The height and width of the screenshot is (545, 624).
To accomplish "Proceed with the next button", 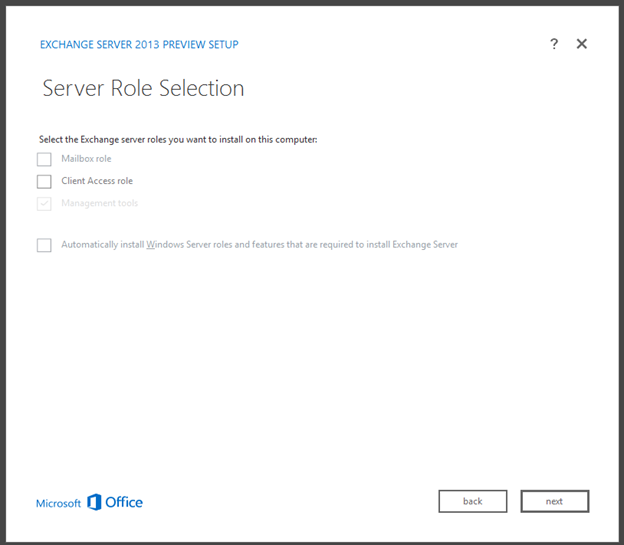I will 555,501.
